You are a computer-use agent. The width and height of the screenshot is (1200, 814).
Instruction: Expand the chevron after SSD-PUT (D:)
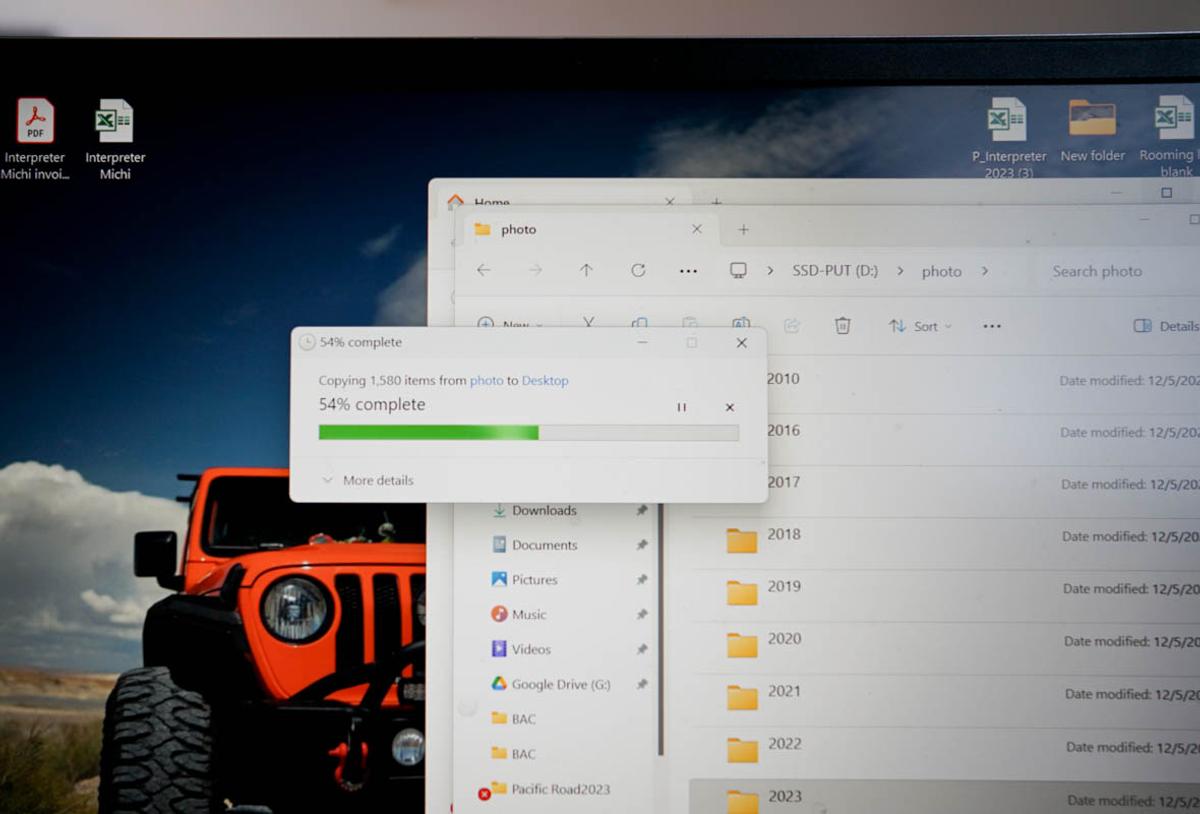(900, 271)
